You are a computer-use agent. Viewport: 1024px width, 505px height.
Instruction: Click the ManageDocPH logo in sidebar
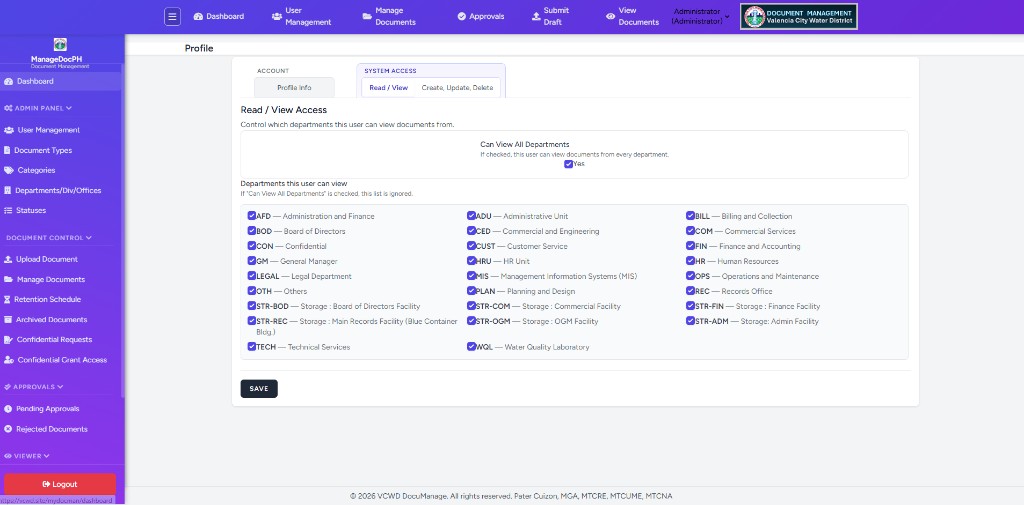[60, 44]
